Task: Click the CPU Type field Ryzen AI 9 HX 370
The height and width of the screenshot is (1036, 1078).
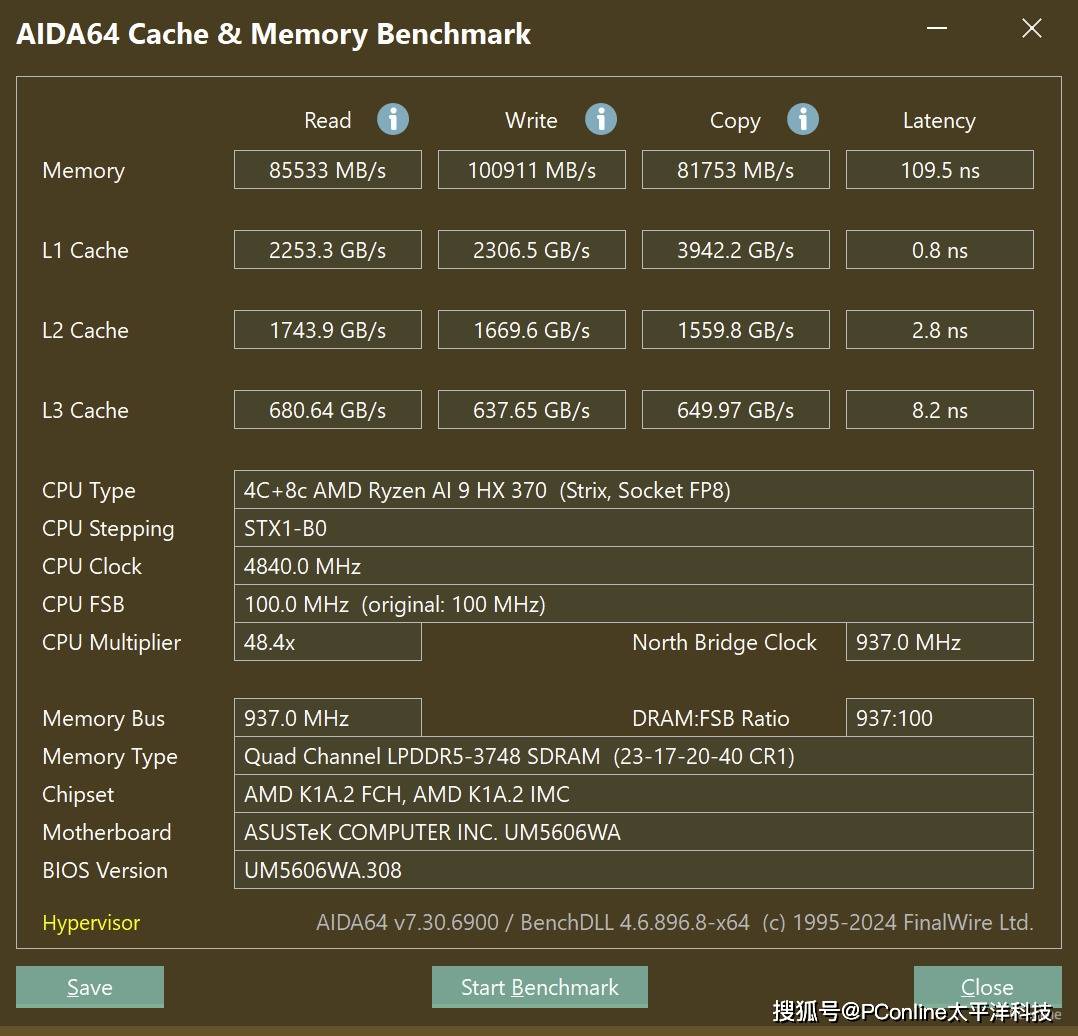Action: pyautogui.click(x=634, y=490)
